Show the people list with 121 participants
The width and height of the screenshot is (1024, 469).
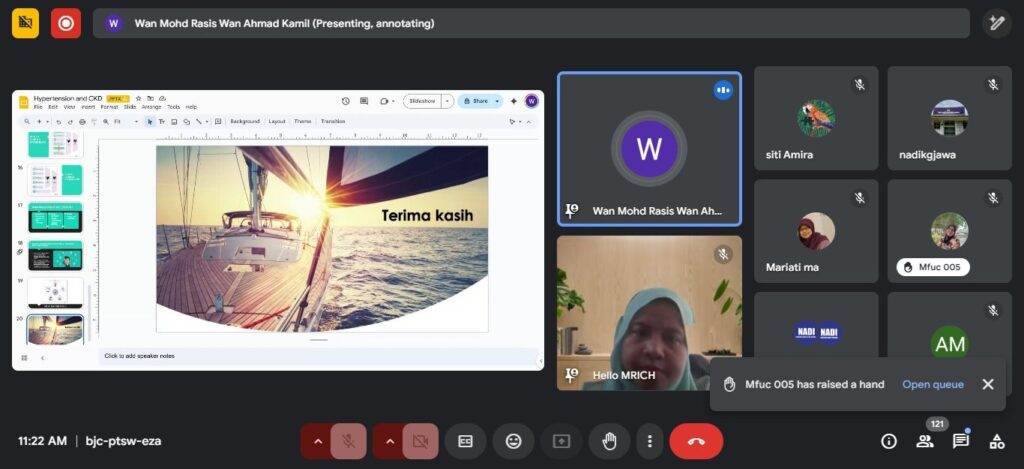point(925,441)
